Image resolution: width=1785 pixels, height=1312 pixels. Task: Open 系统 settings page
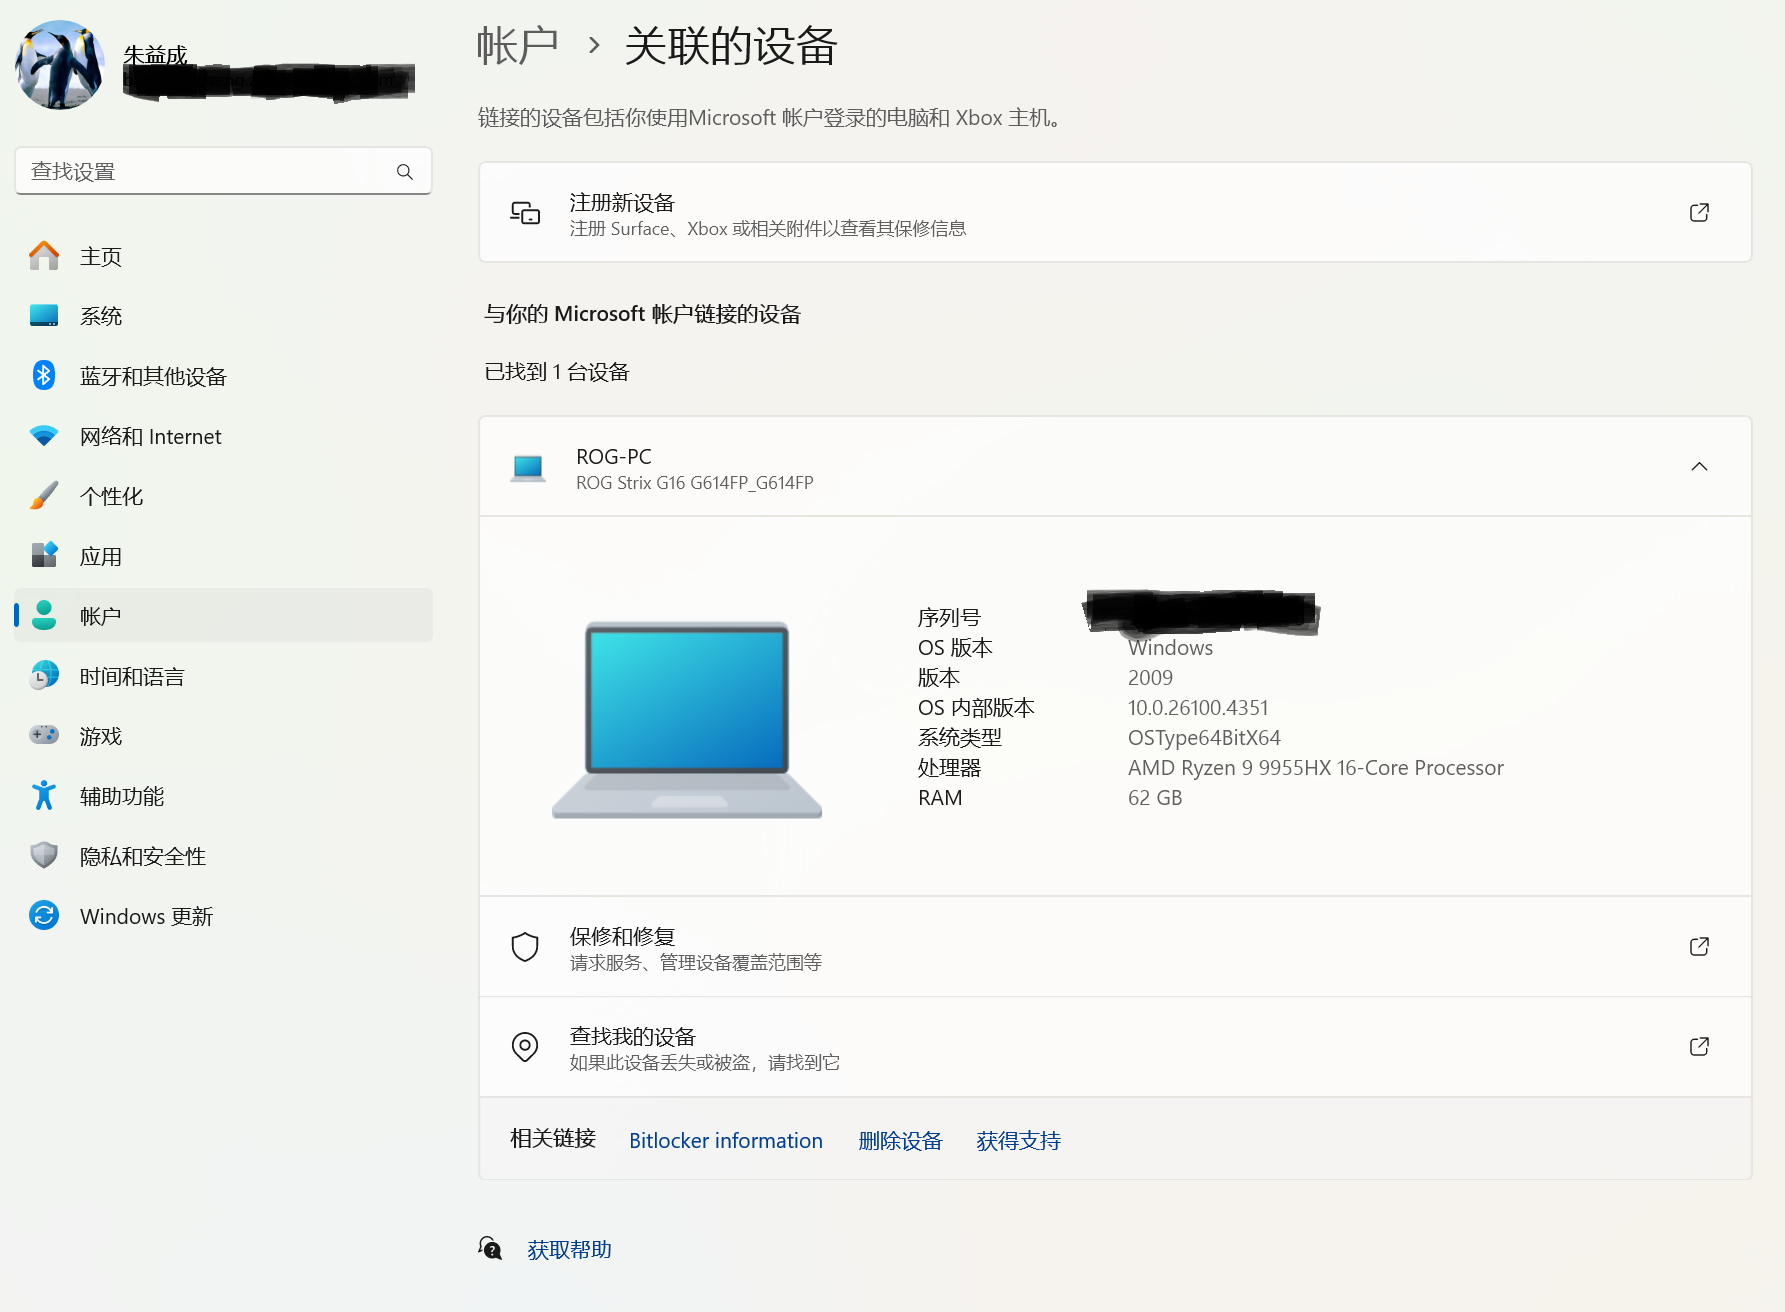(223, 316)
